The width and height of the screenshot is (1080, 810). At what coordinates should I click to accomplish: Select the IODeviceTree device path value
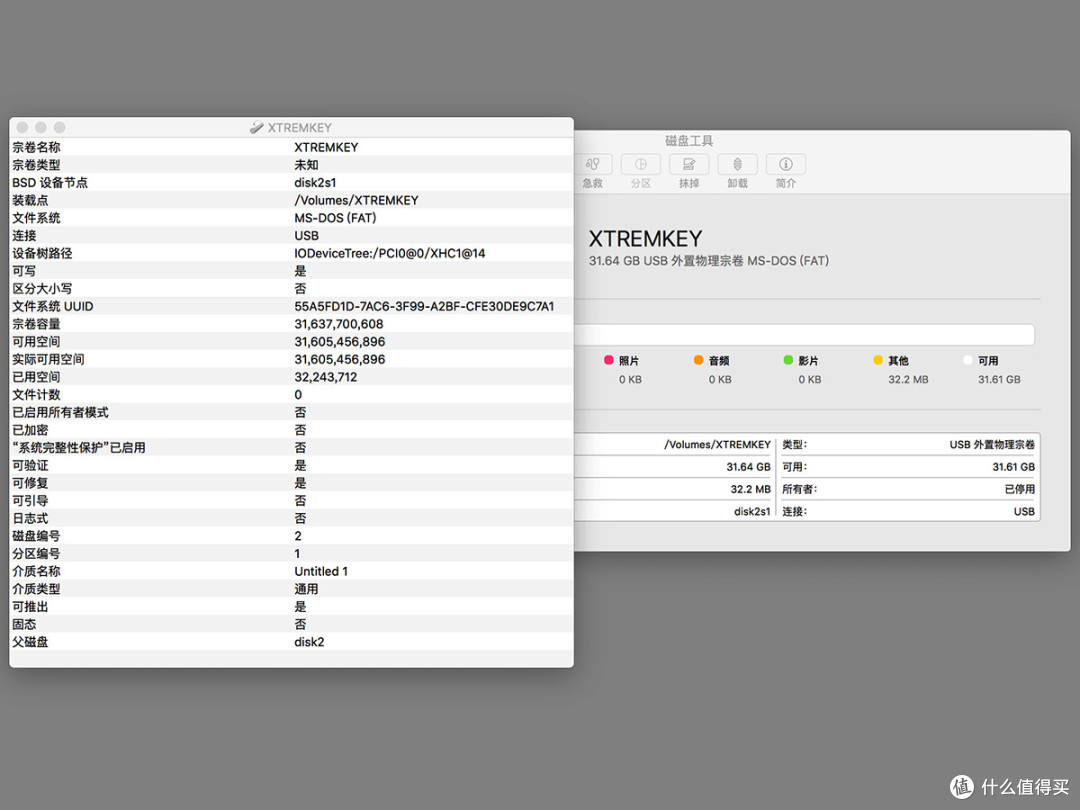(389, 253)
